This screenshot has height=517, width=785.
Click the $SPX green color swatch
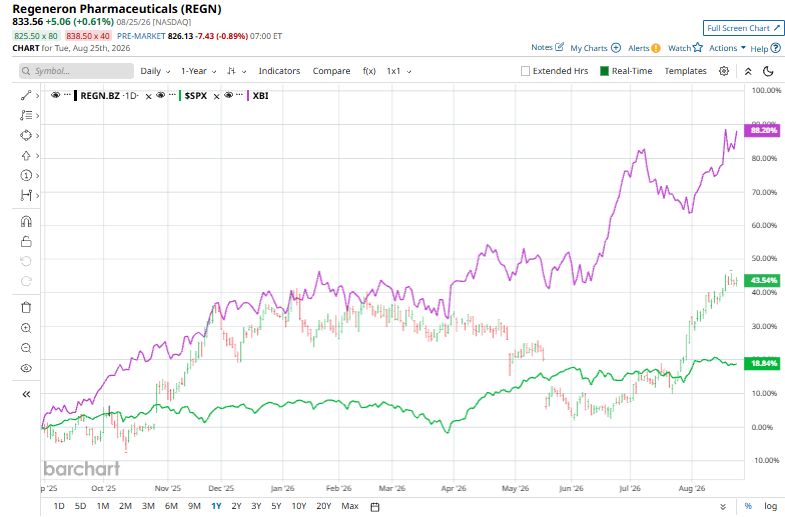[180, 96]
